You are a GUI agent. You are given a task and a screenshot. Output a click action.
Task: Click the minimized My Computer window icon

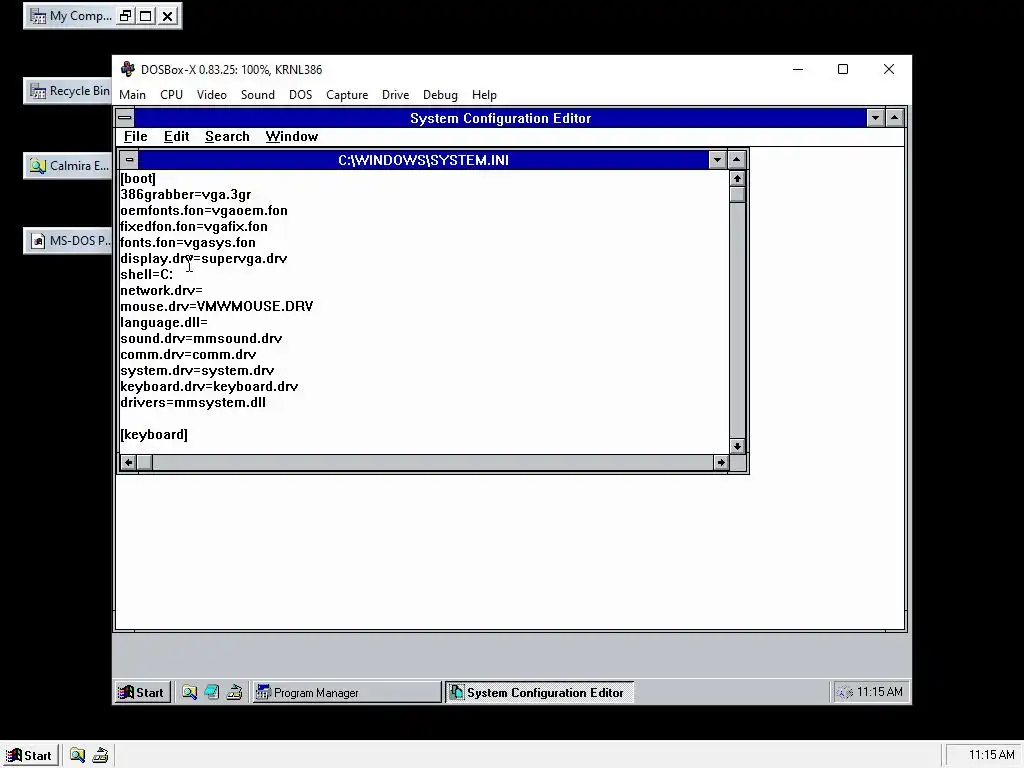pos(39,16)
